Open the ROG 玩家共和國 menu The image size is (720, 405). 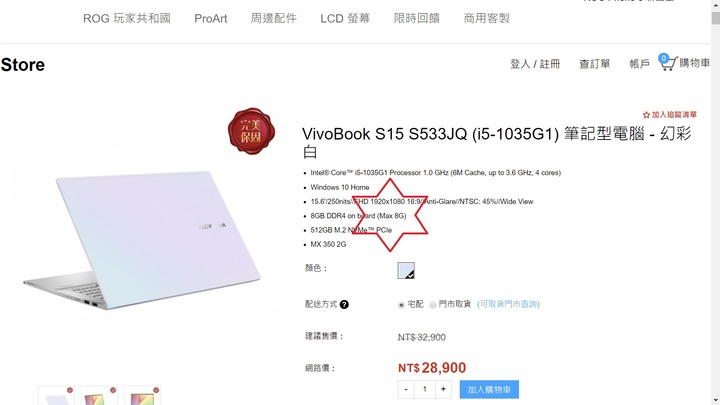click(127, 18)
